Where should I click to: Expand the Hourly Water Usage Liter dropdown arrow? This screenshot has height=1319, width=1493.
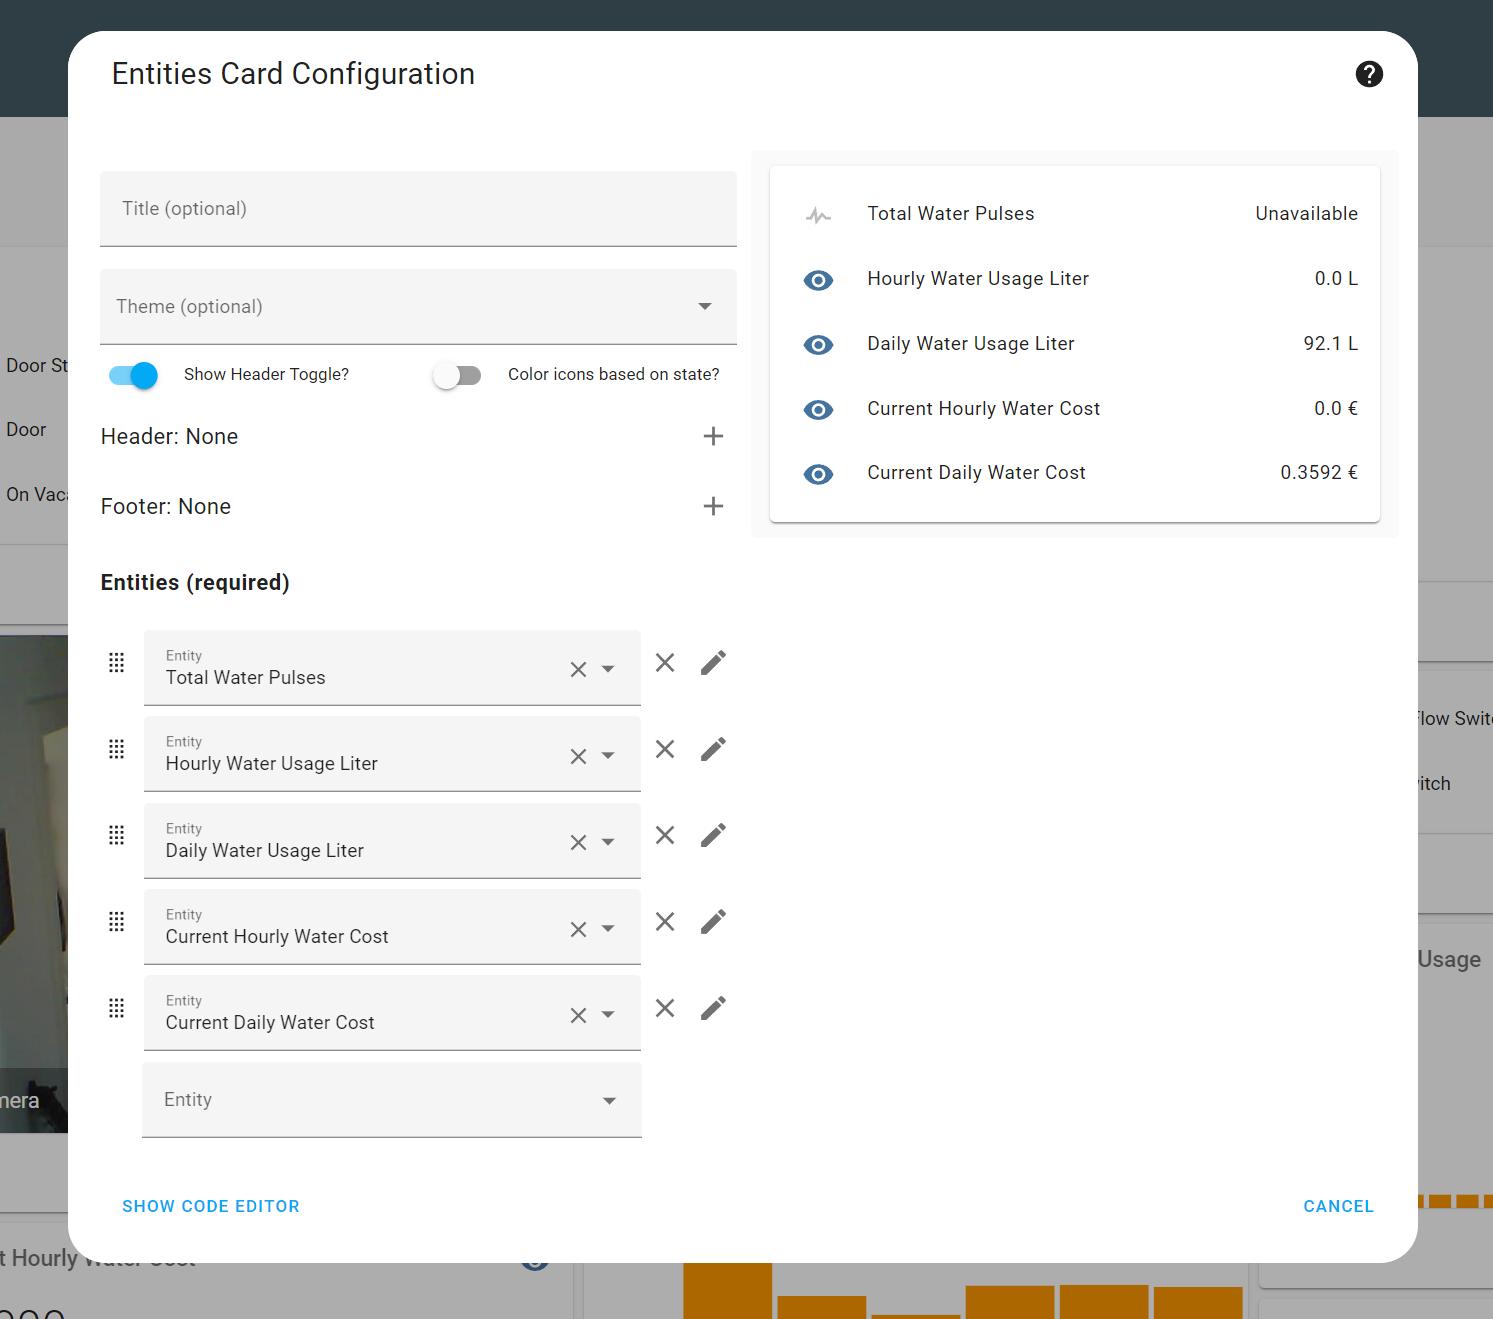[608, 757]
